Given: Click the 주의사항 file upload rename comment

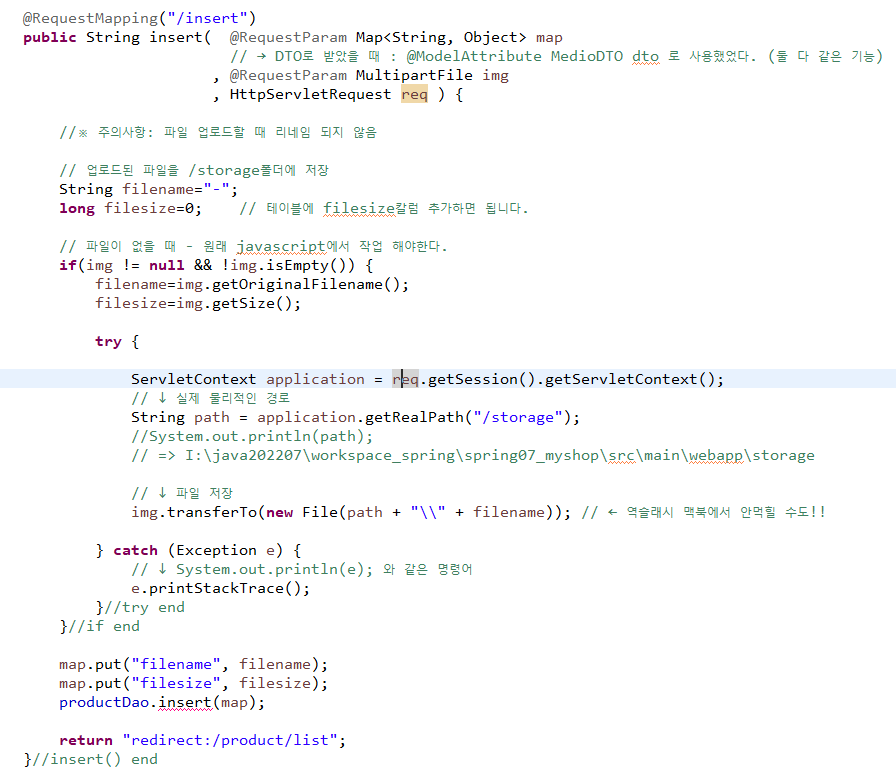Looking at the screenshot, I should coord(218,133).
